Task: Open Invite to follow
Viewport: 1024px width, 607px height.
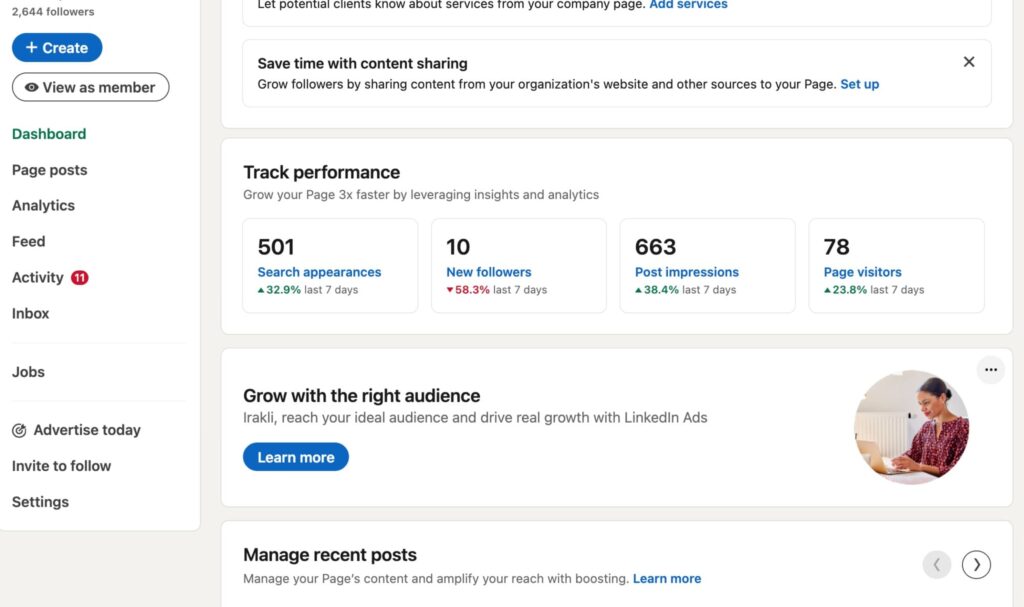Action: click(x=61, y=466)
